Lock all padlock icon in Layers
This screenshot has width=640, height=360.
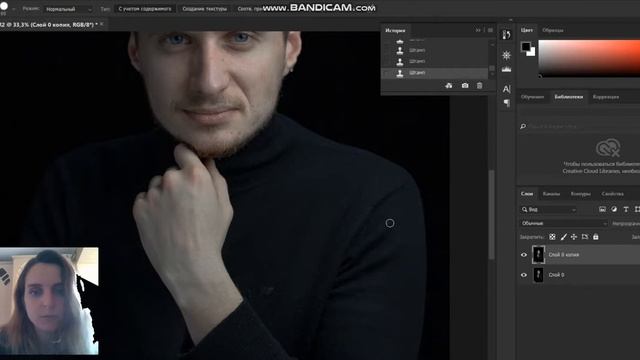click(x=596, y=237)
